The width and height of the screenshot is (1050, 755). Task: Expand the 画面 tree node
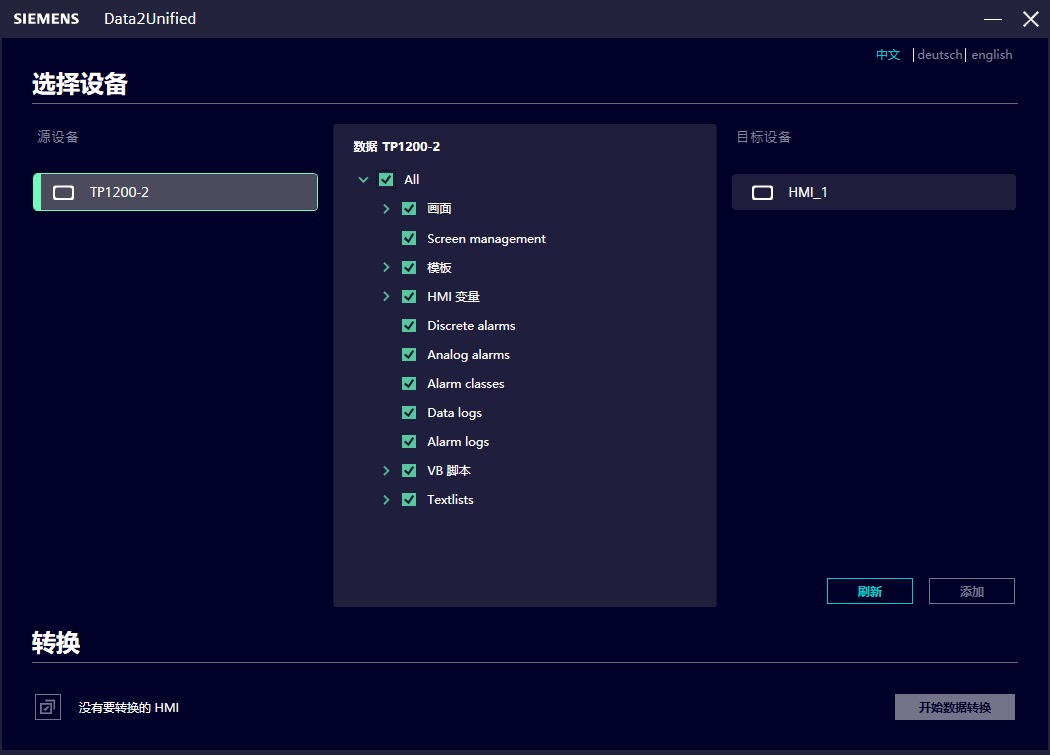tap(386, 209)
